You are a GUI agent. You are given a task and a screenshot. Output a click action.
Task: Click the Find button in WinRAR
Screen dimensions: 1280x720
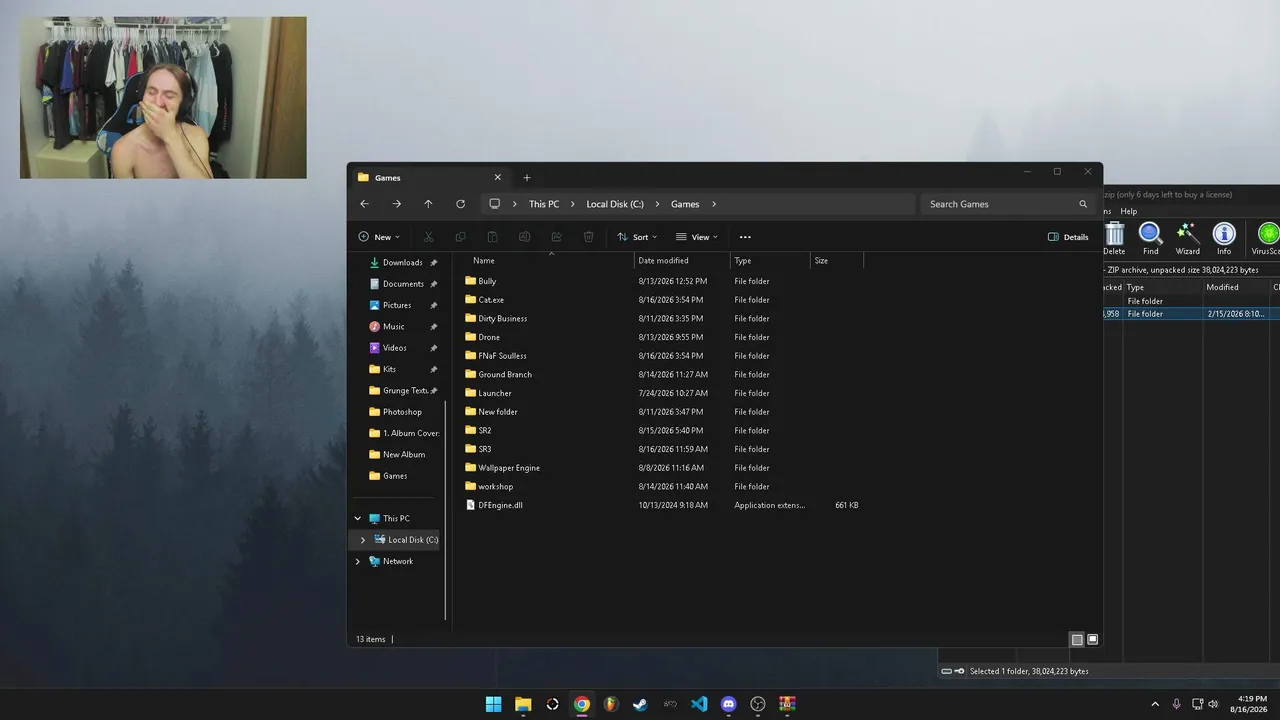(1151, 239)
